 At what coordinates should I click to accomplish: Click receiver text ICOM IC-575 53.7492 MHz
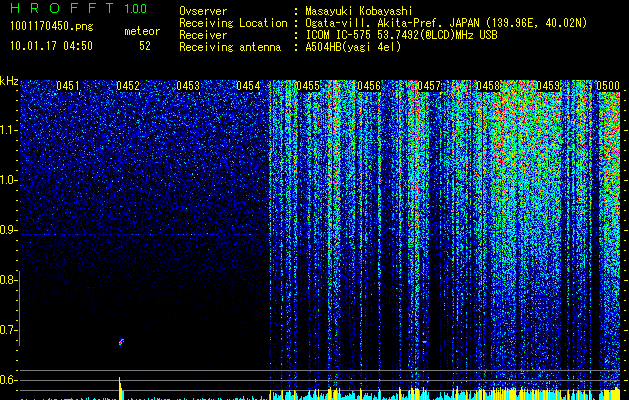[x=402, y=35]
